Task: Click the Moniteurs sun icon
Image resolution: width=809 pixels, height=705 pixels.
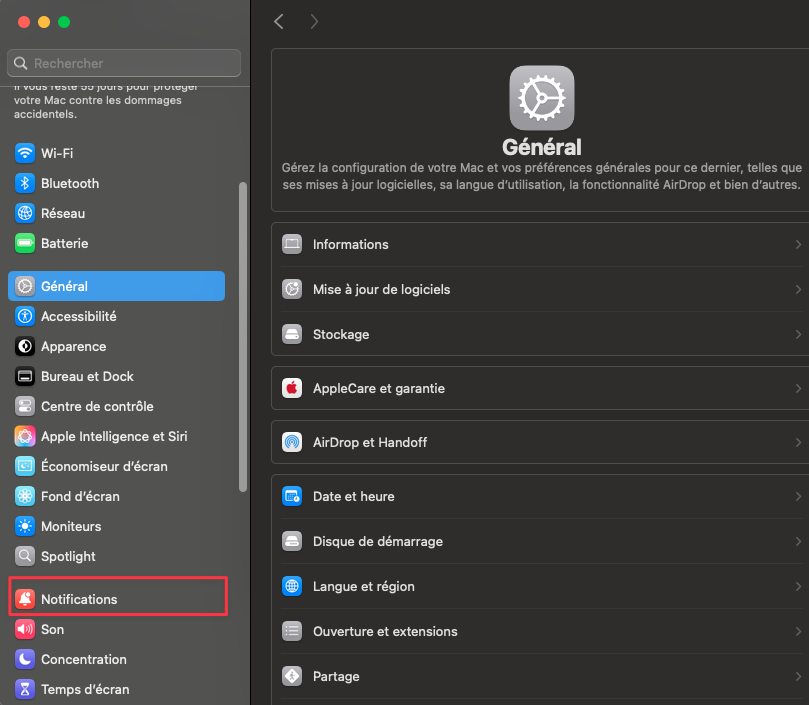Action: tap(25, 526)
